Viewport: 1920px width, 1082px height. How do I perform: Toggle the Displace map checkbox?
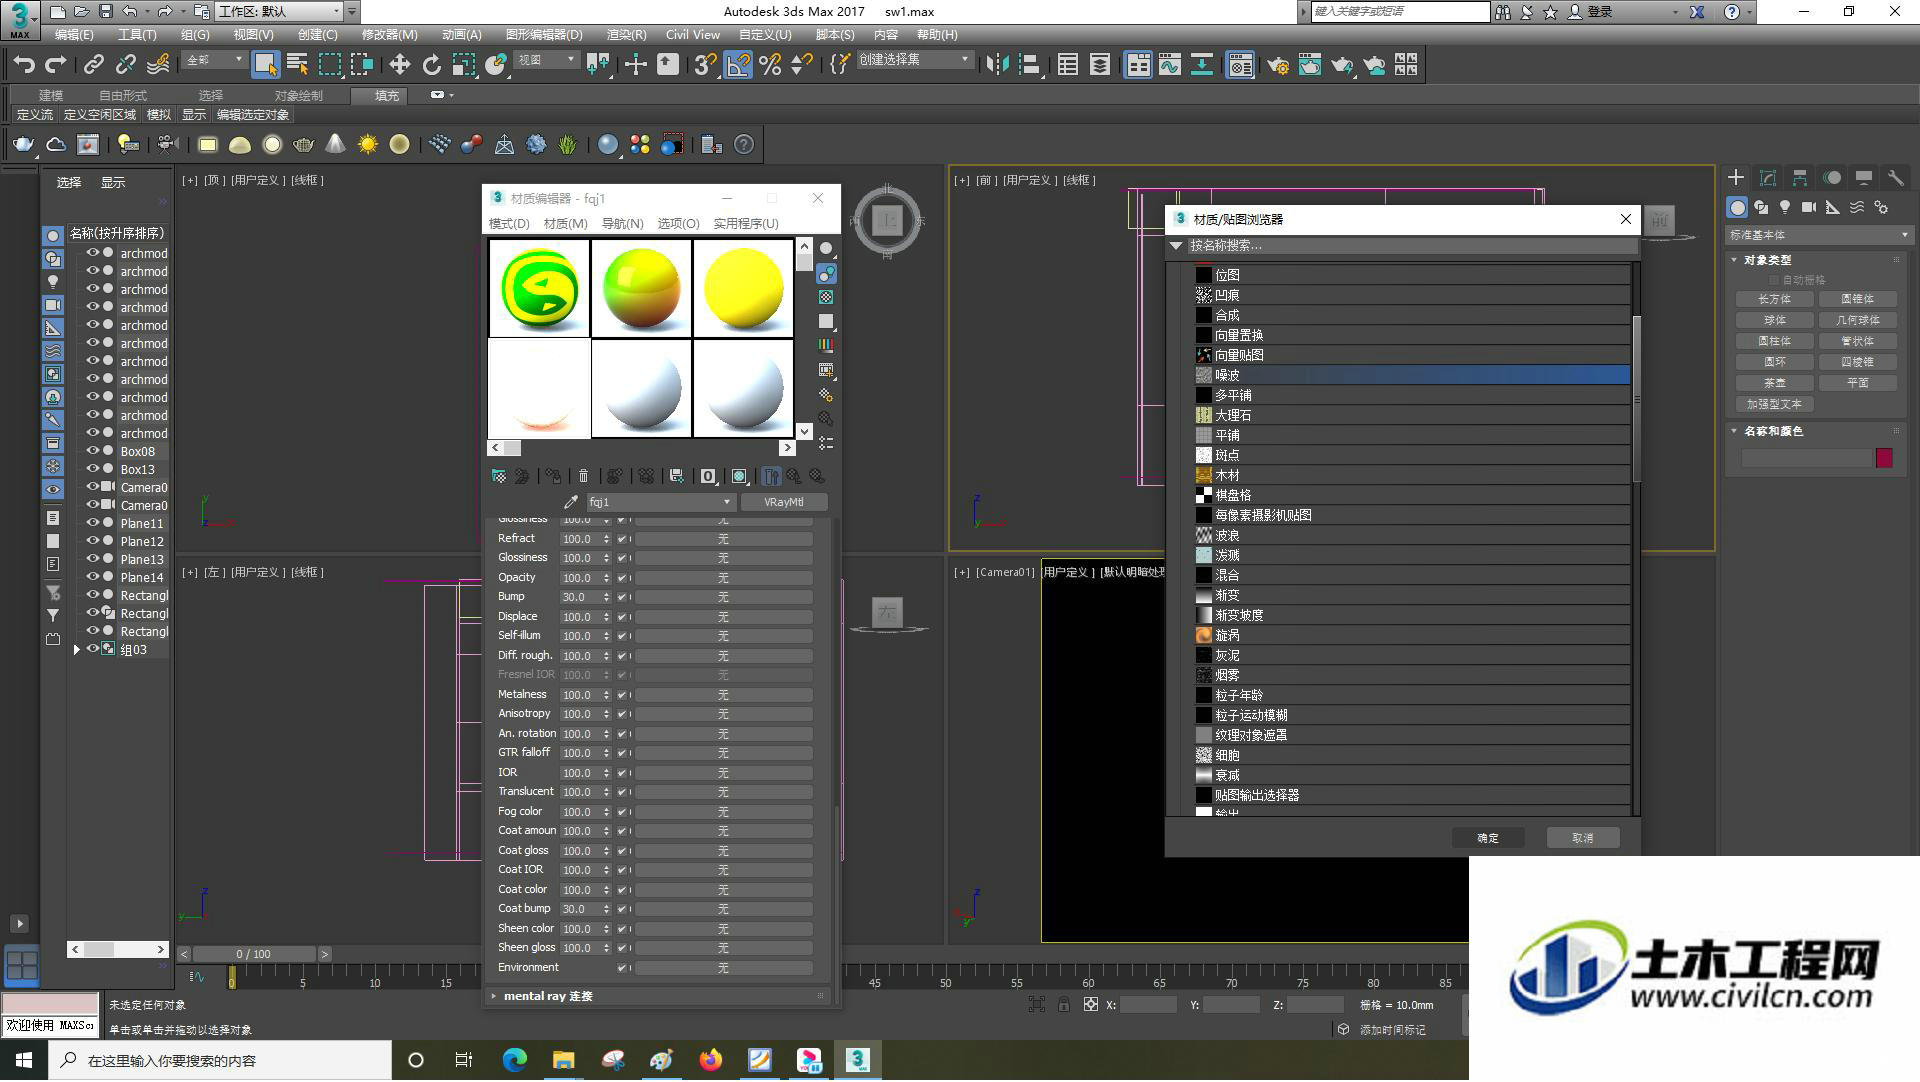pos(622,617)
